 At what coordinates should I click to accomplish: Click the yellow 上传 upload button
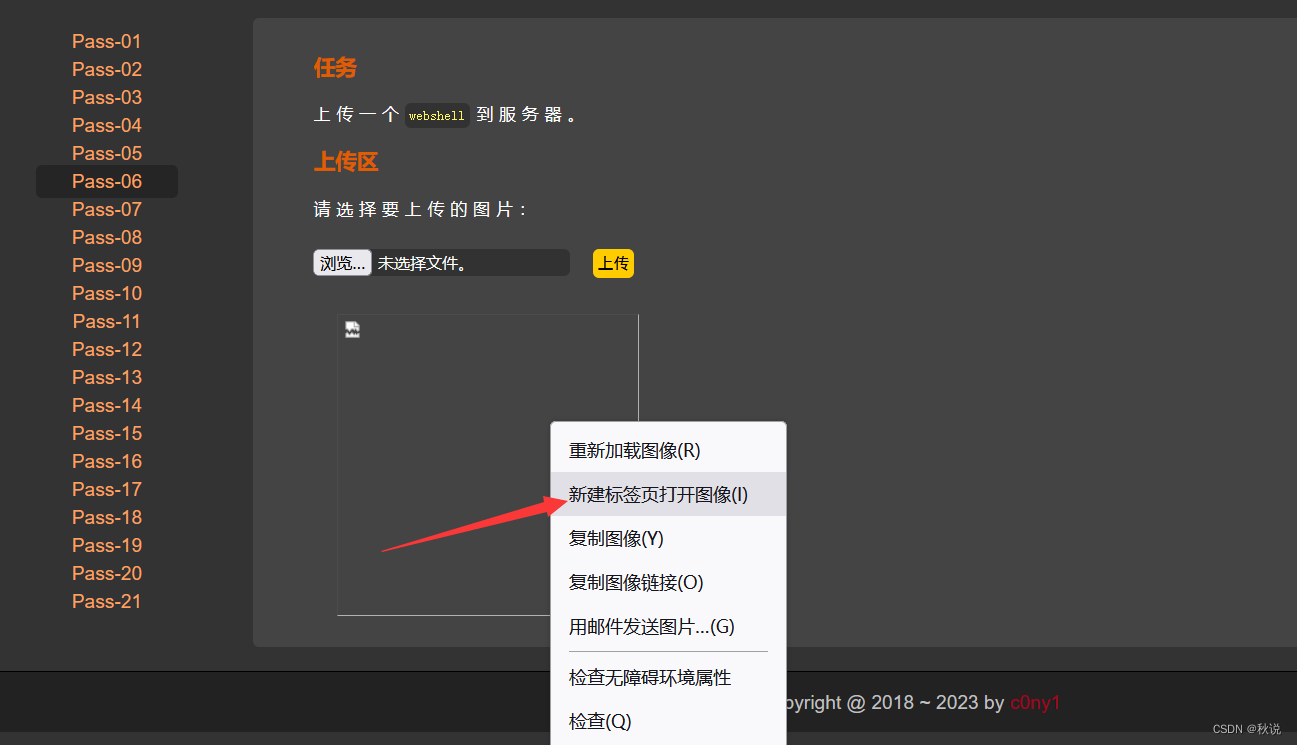tap(613, 263)
